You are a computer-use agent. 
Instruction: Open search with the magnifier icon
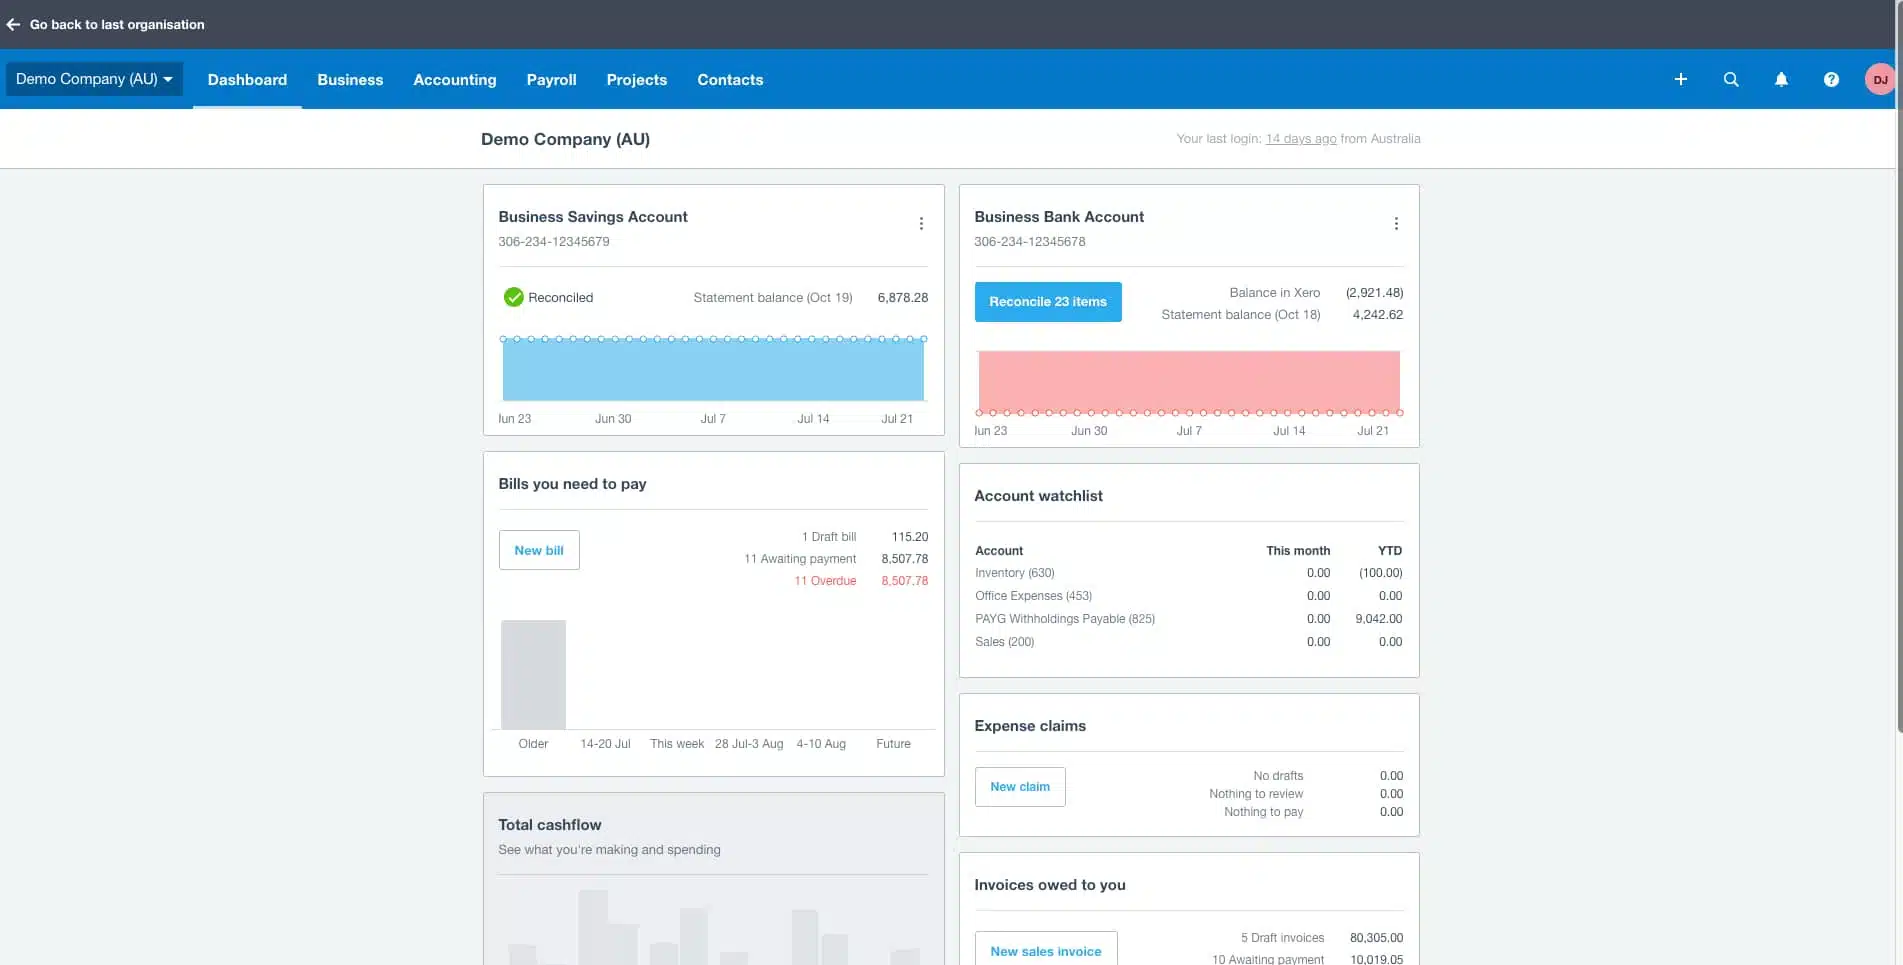tap(1730, 79)
